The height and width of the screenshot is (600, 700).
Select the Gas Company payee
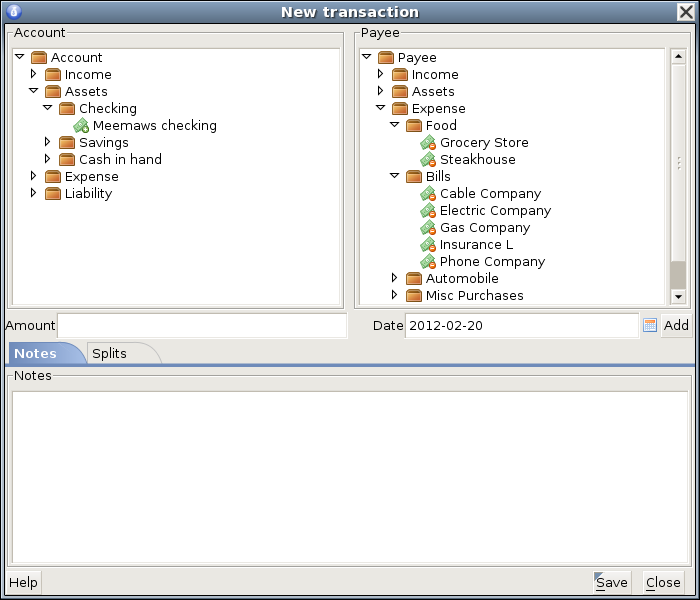click(x=485, y=228)
